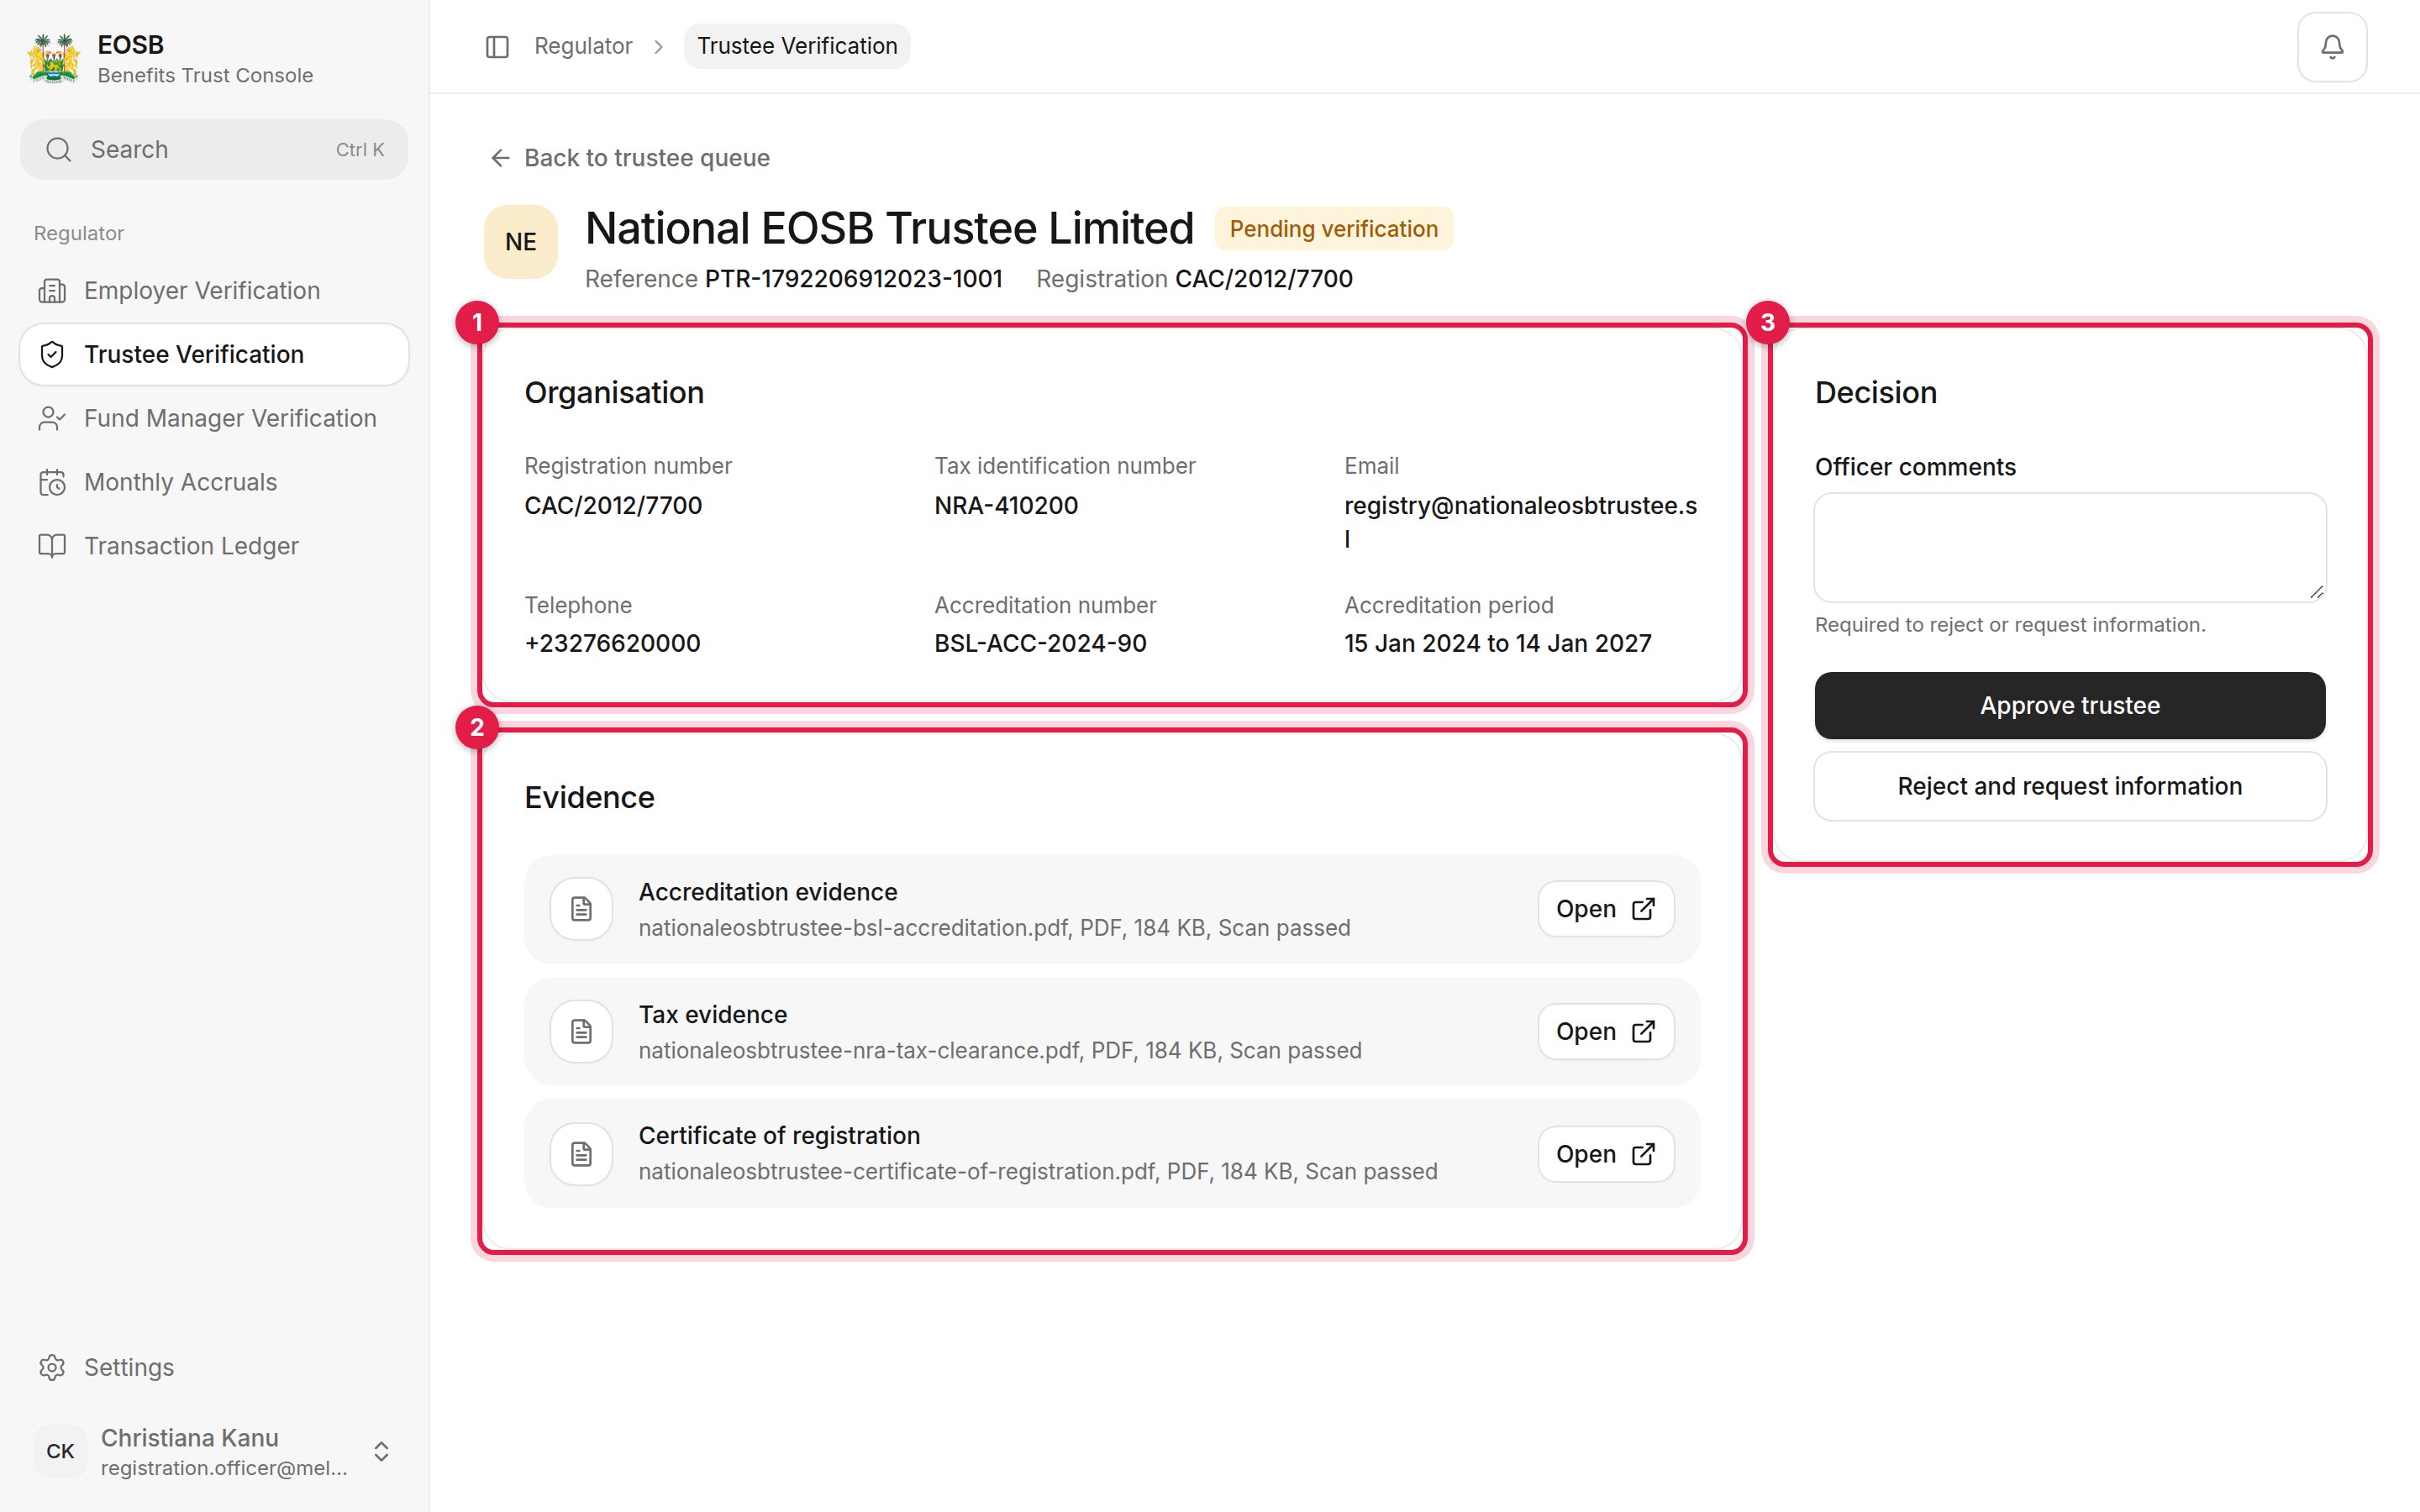Click Reject and request information
2420x1512 pixels.
coord(2069,786)
